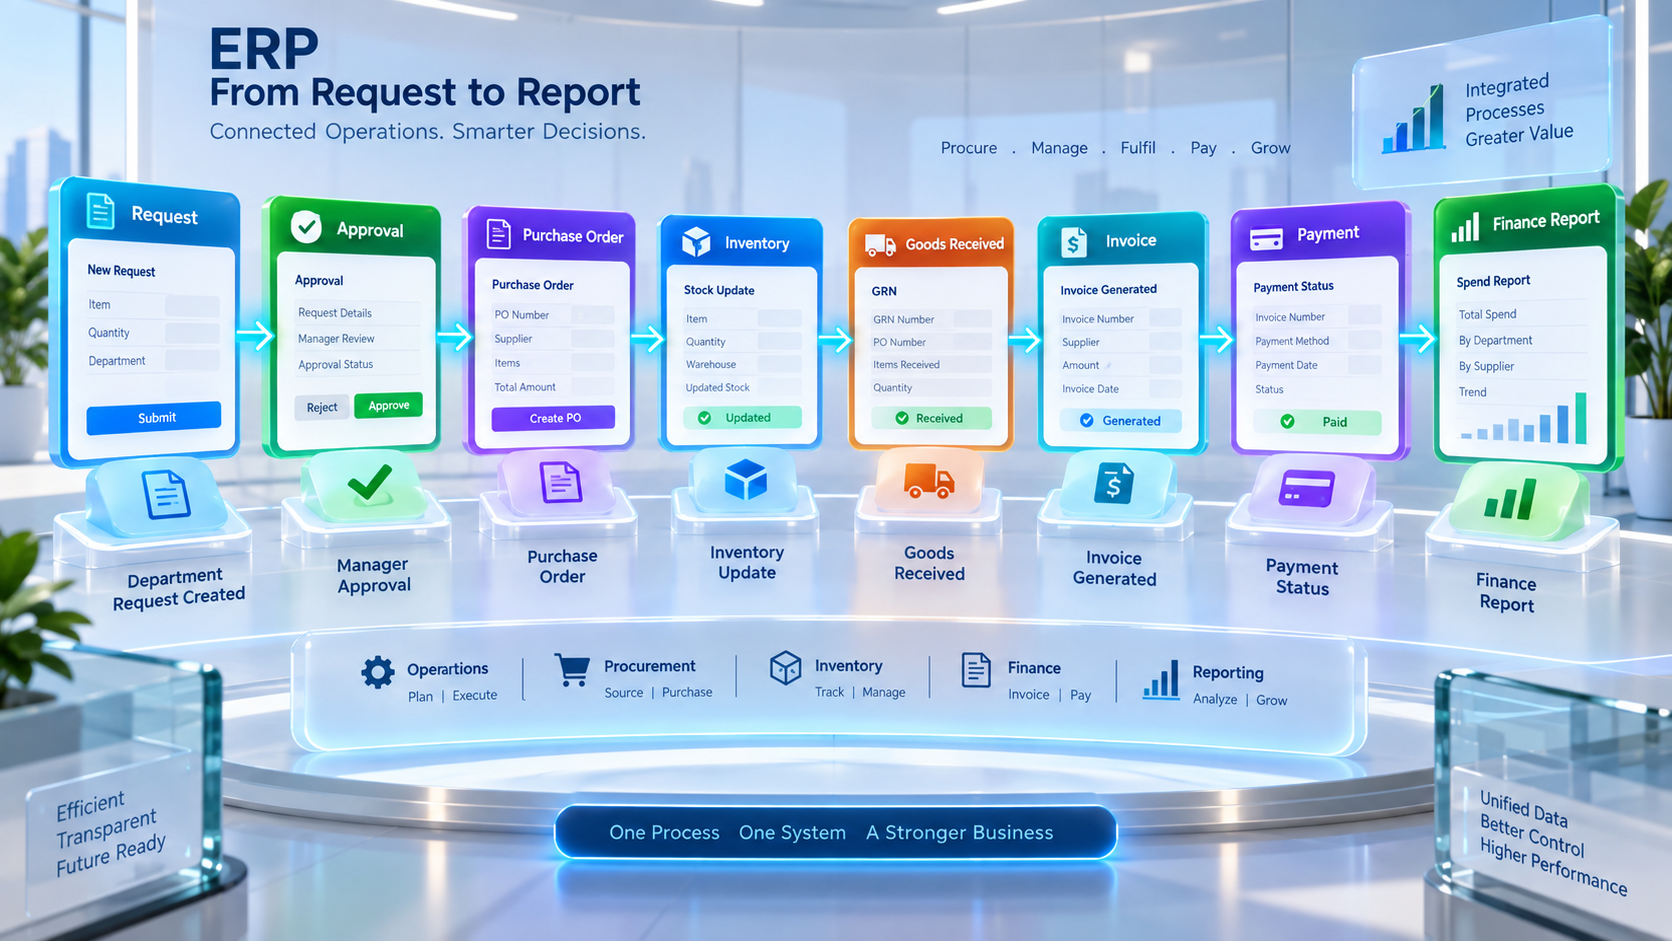Click the Plan link under Operations
Screen dimensions: 1672x941
pyautogui.click(x=420, y=696)
